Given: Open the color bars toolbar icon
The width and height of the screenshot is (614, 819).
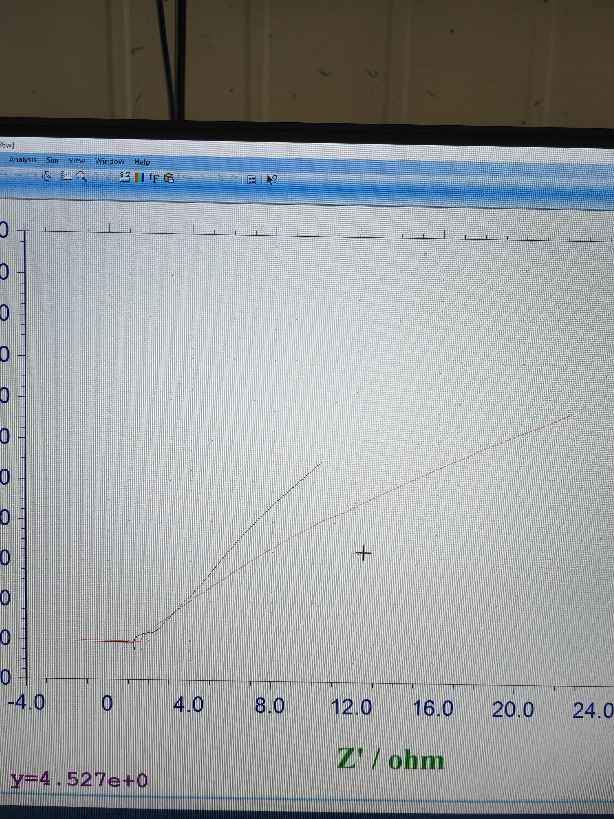Looking at the screenshot, I should 139,178.
